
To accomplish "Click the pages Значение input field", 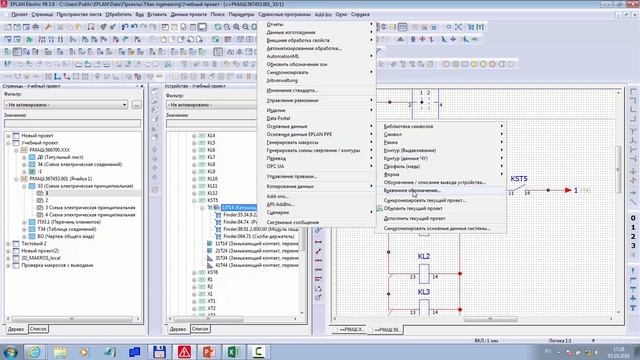I will tap(72, 124).
